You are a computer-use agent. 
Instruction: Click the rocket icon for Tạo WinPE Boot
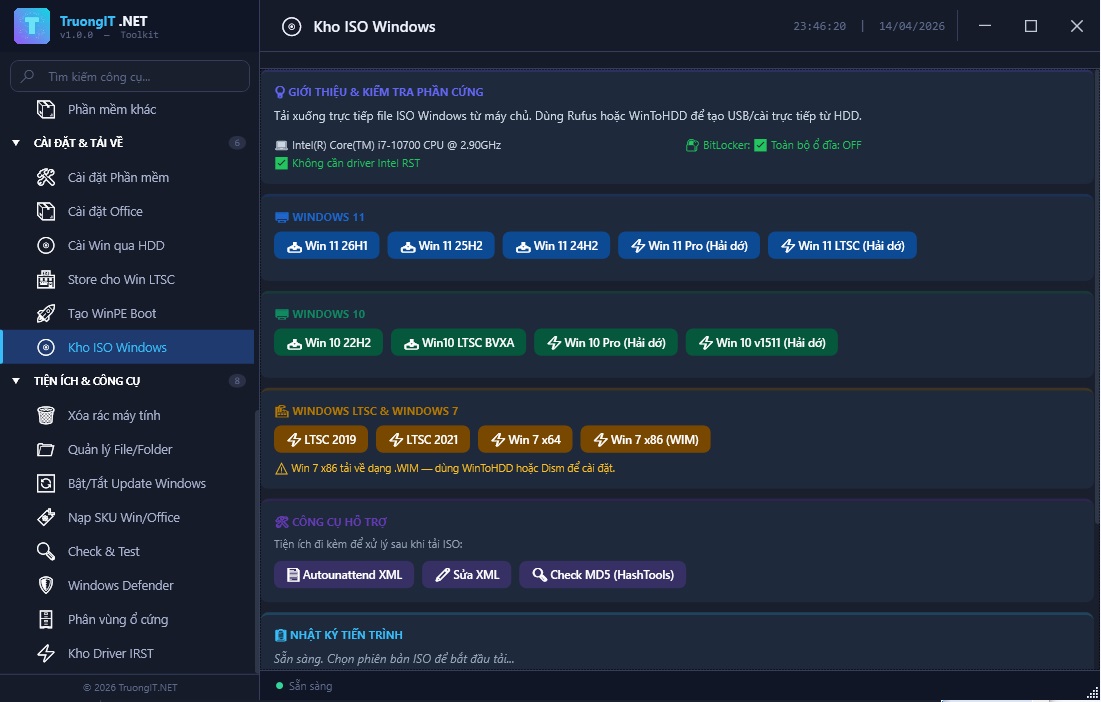(46, 313)
